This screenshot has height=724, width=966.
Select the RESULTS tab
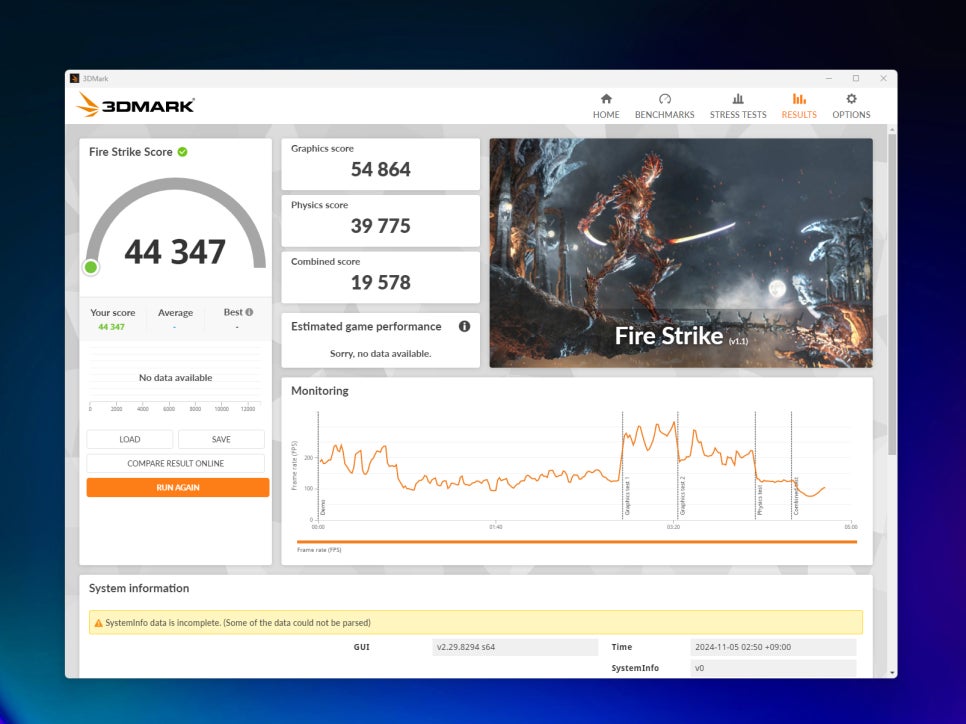tap(798, 106)
